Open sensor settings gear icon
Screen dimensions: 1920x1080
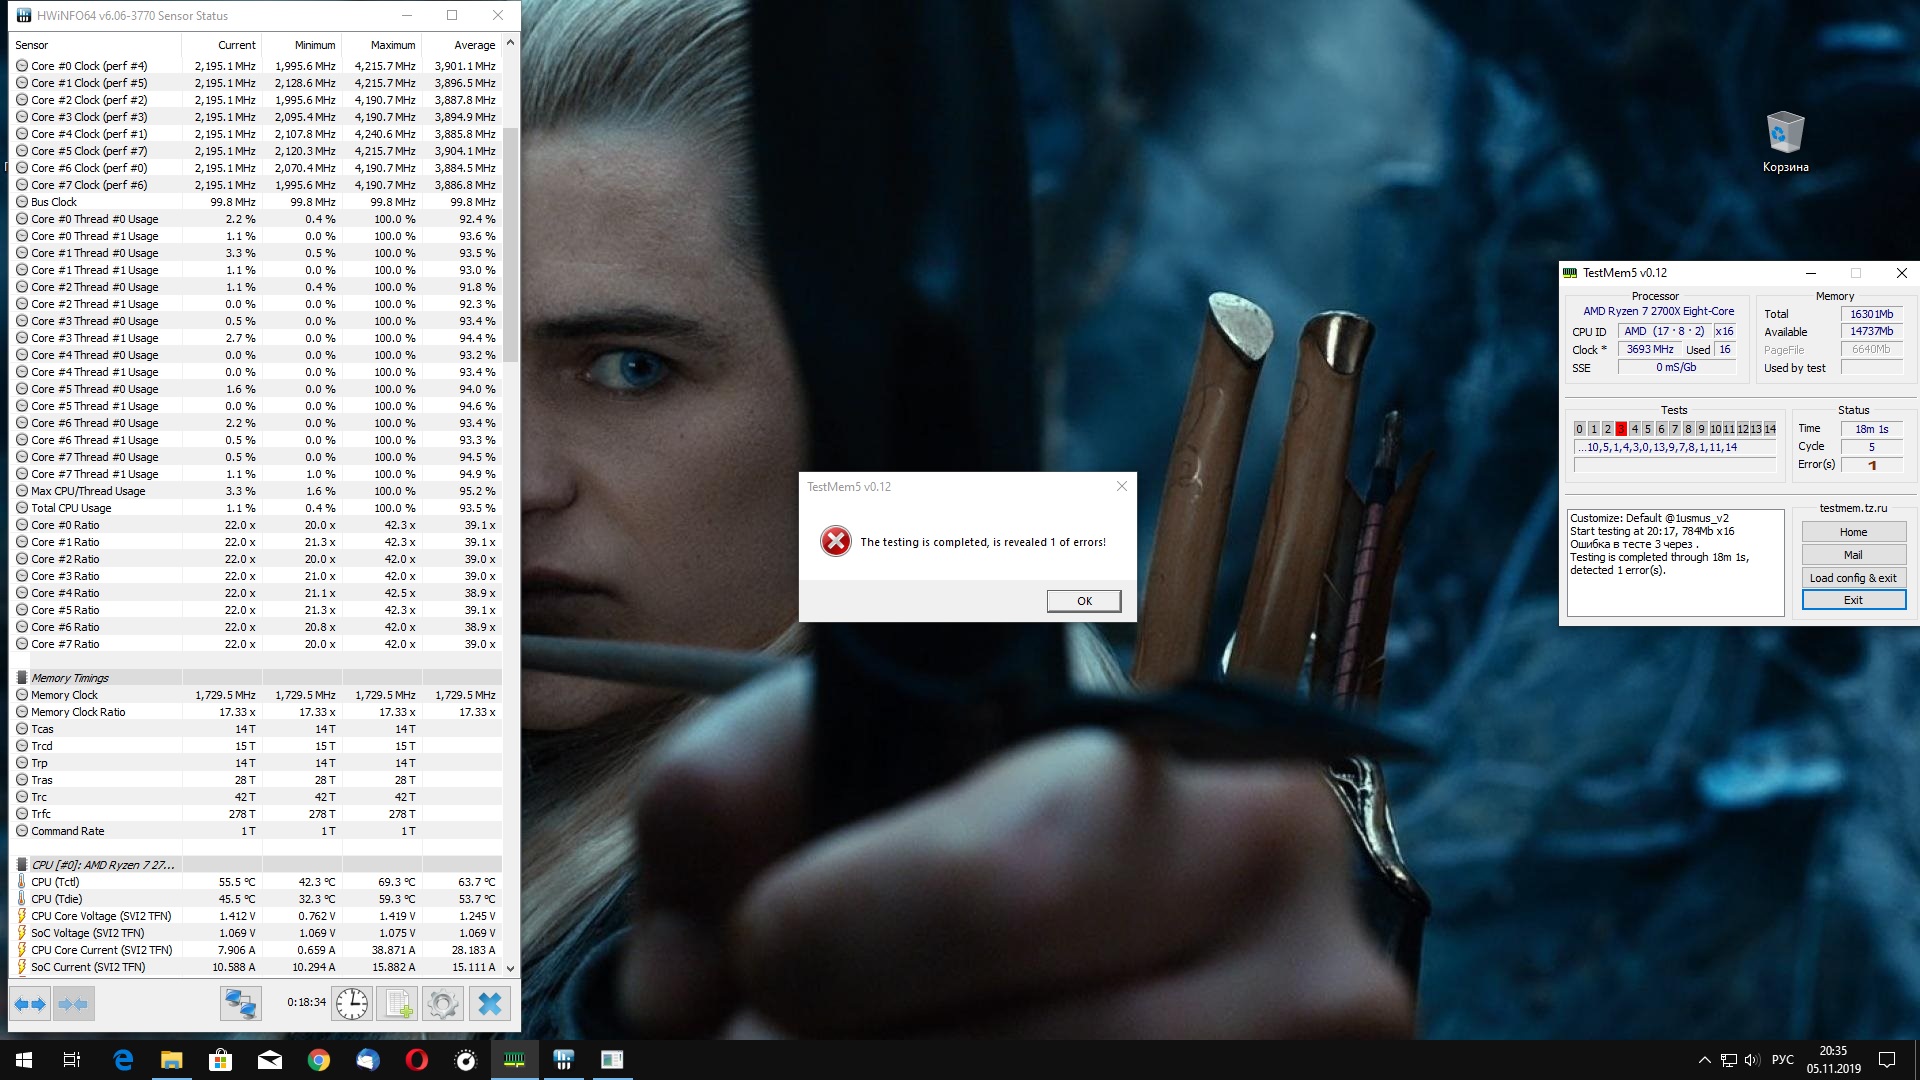(443, 1003)
